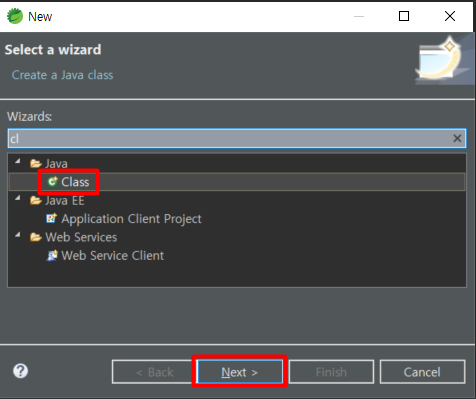476x399 pixels.
Task: Close the New dialog window
Action: [x=450, y=16]
